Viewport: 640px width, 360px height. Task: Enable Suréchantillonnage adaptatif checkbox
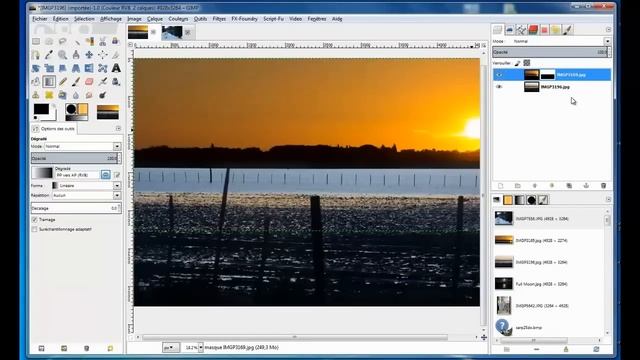pos(35,229)
